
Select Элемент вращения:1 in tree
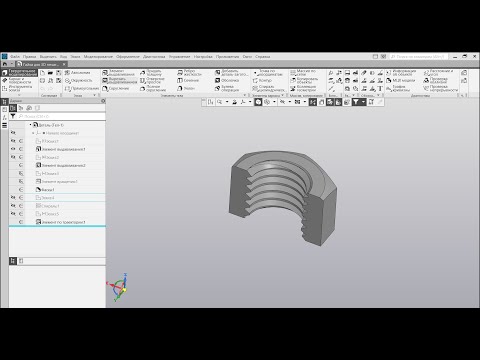point(57,182)
